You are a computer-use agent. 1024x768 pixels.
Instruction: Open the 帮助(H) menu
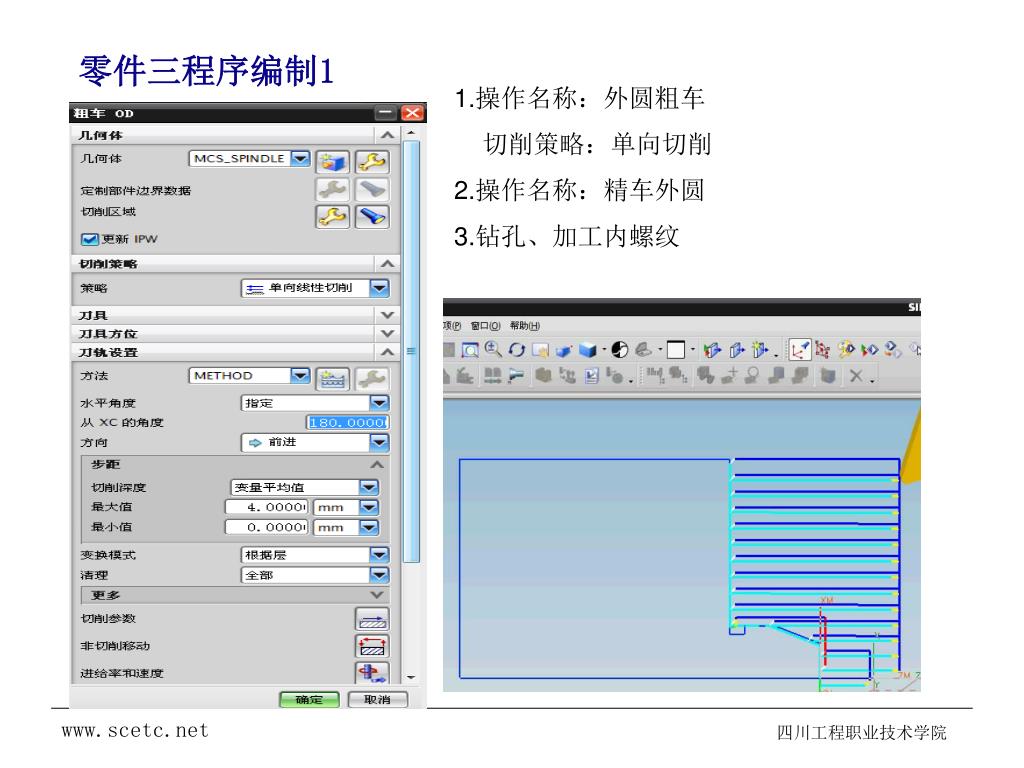525,326
